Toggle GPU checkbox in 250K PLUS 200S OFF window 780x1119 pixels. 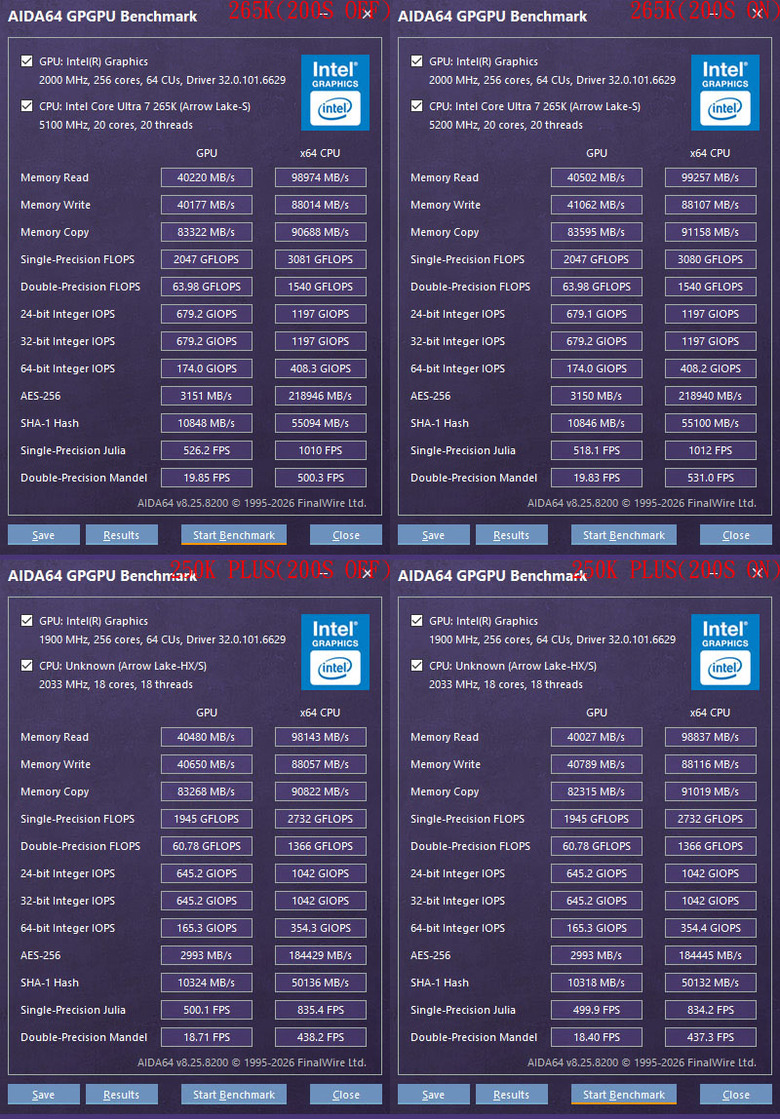click(x=27, y=621)
